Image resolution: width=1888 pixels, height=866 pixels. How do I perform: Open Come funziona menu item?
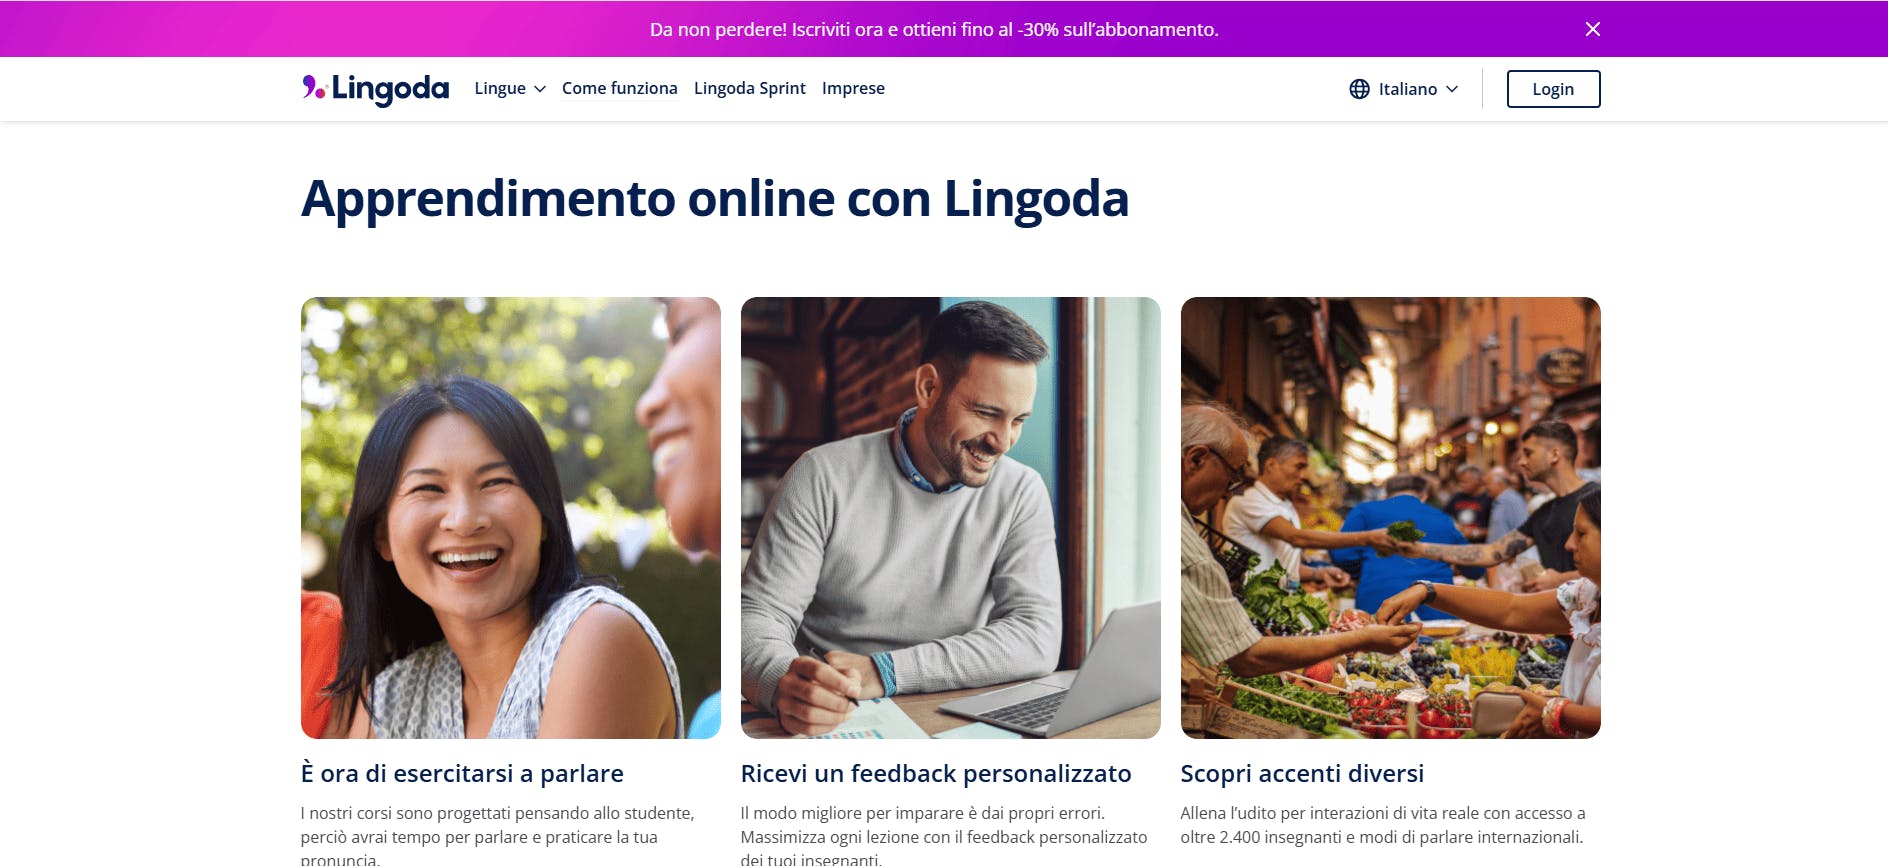pyautogui.click(x=619, y=88)
